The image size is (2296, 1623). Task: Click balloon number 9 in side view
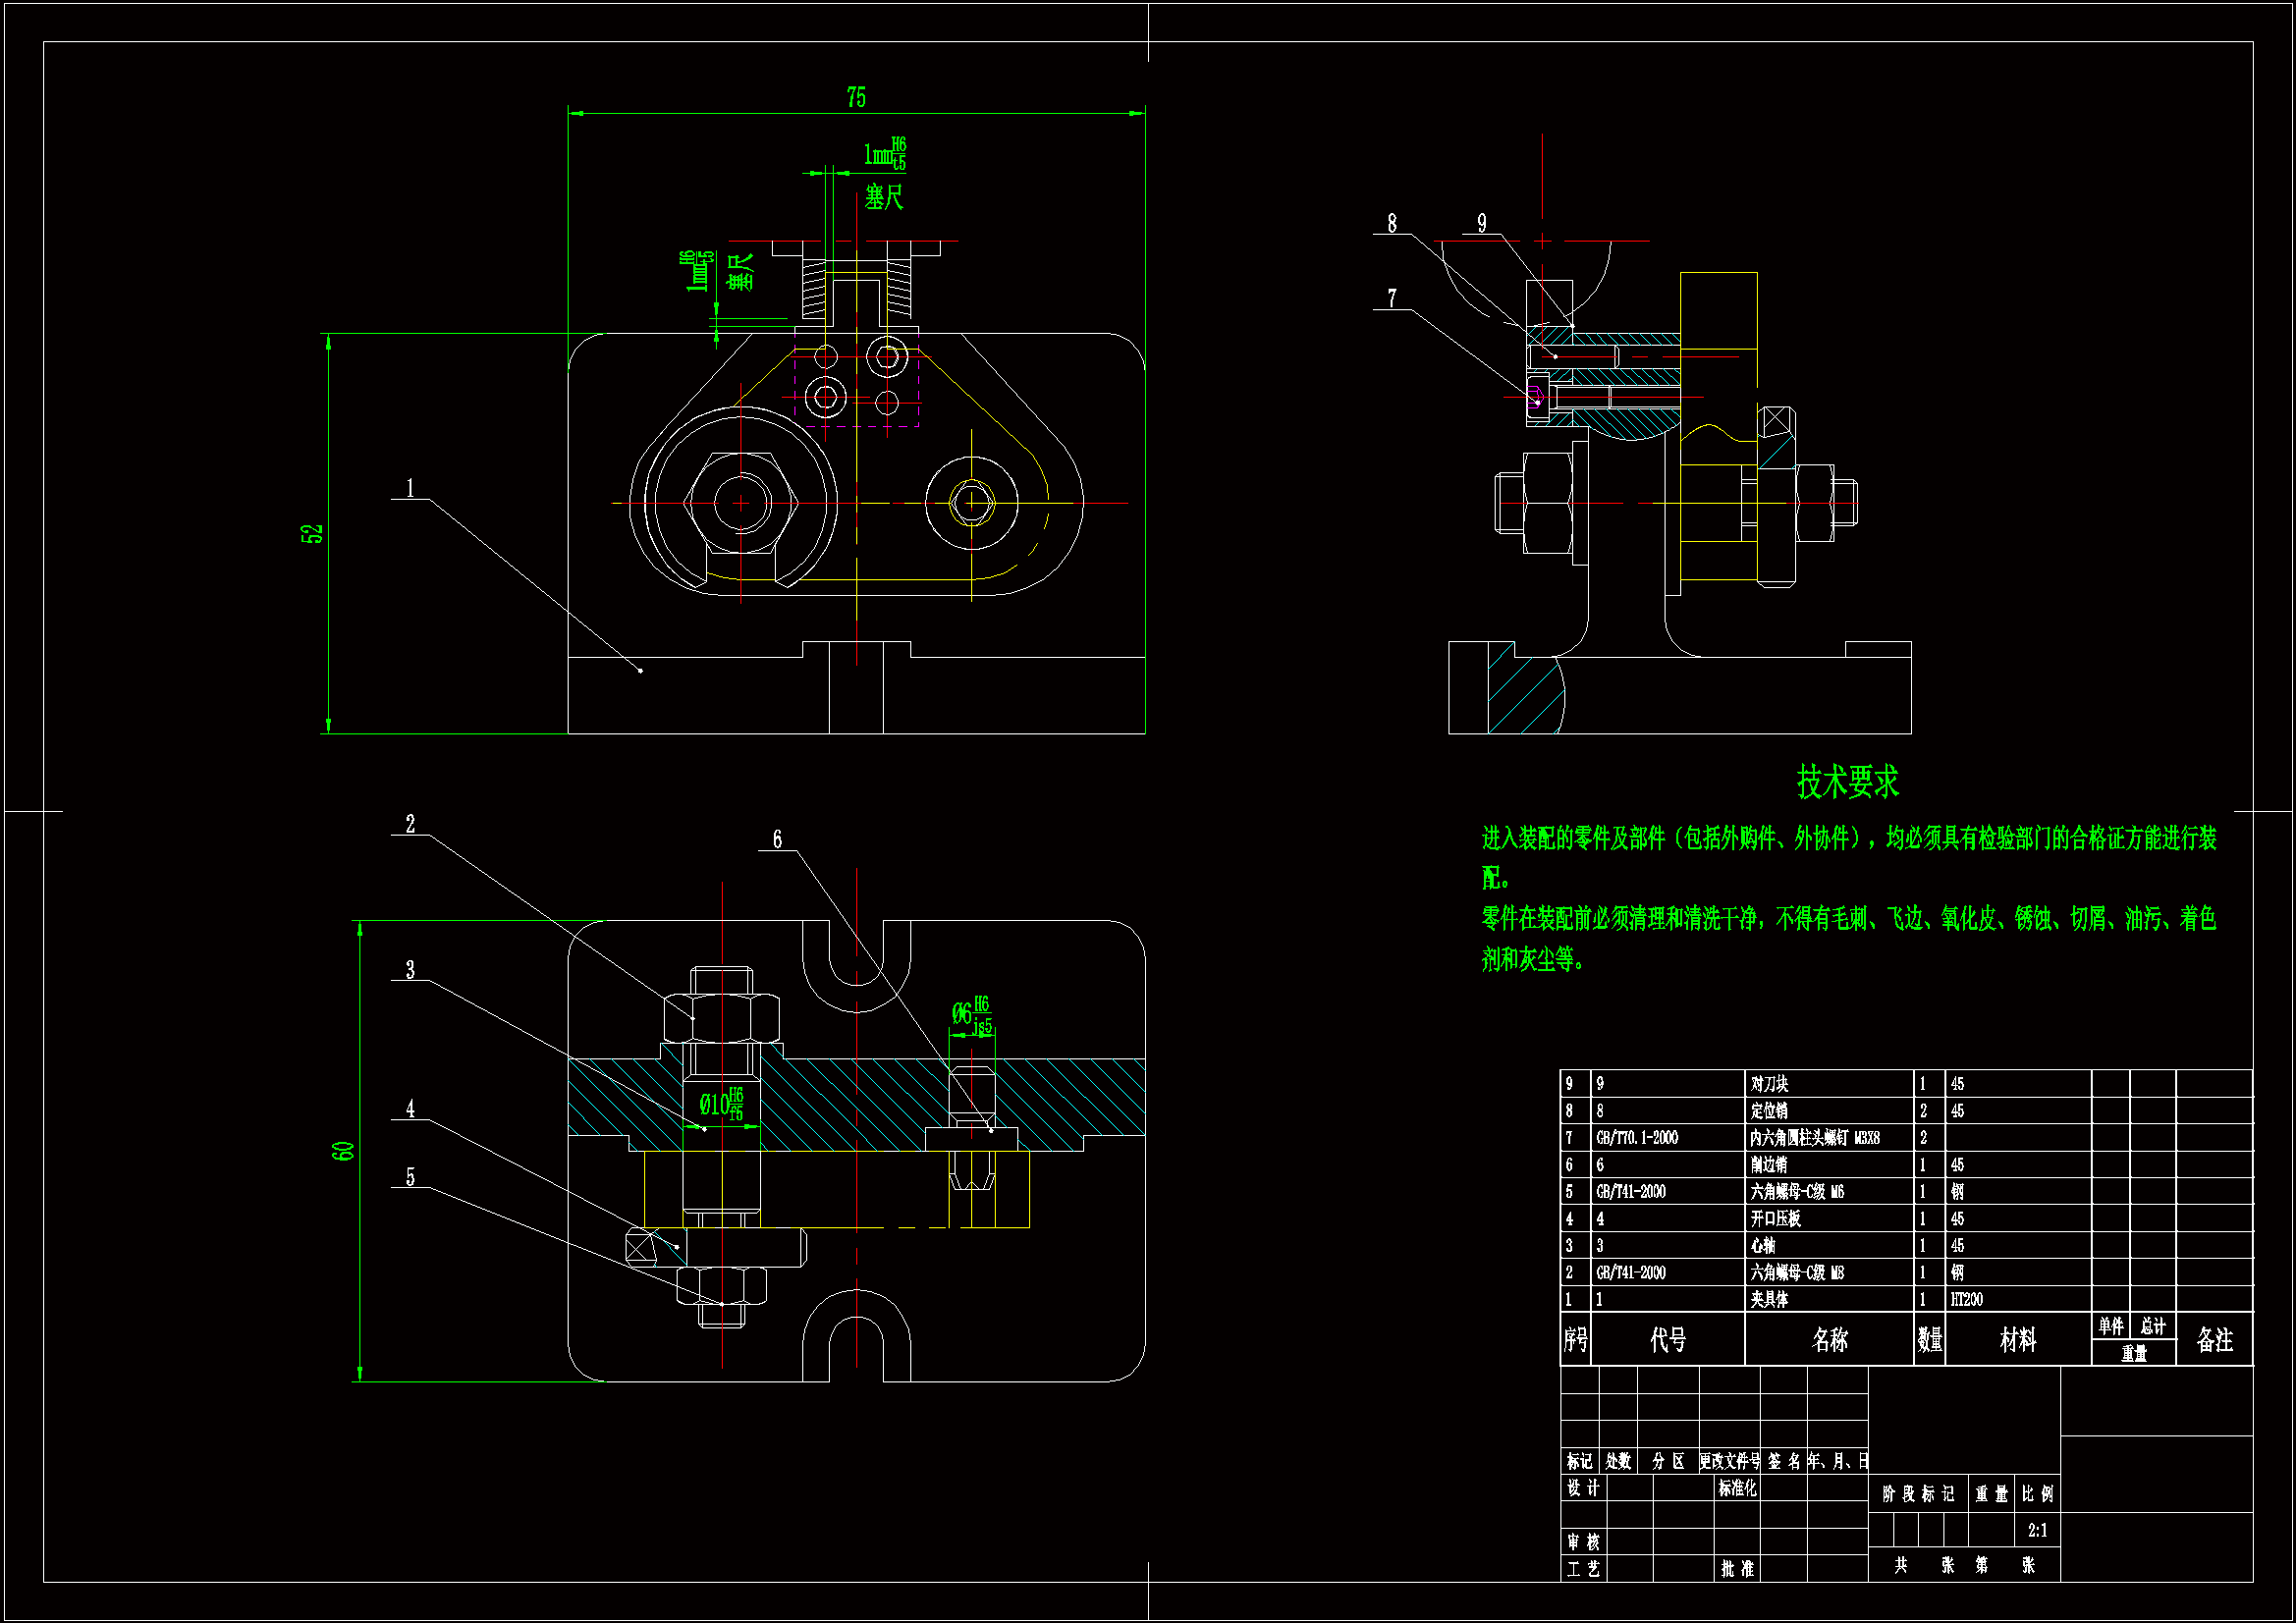pos(1481,223)
